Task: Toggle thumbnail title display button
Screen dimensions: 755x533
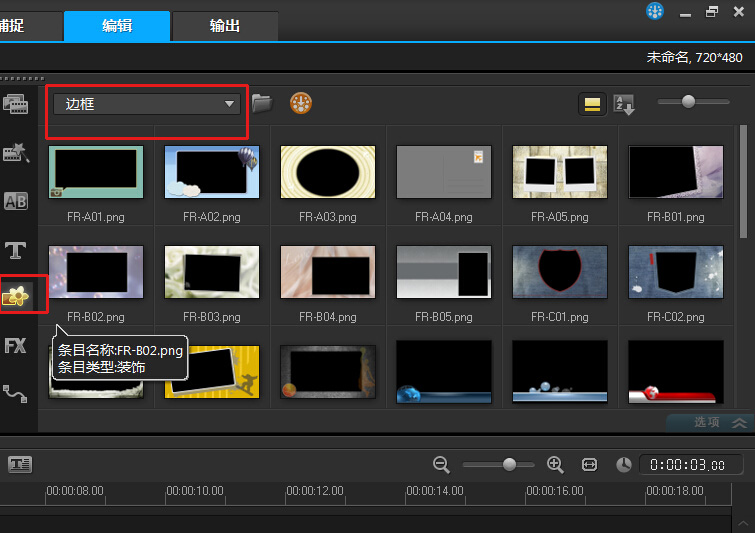Action: pos(593,104)
